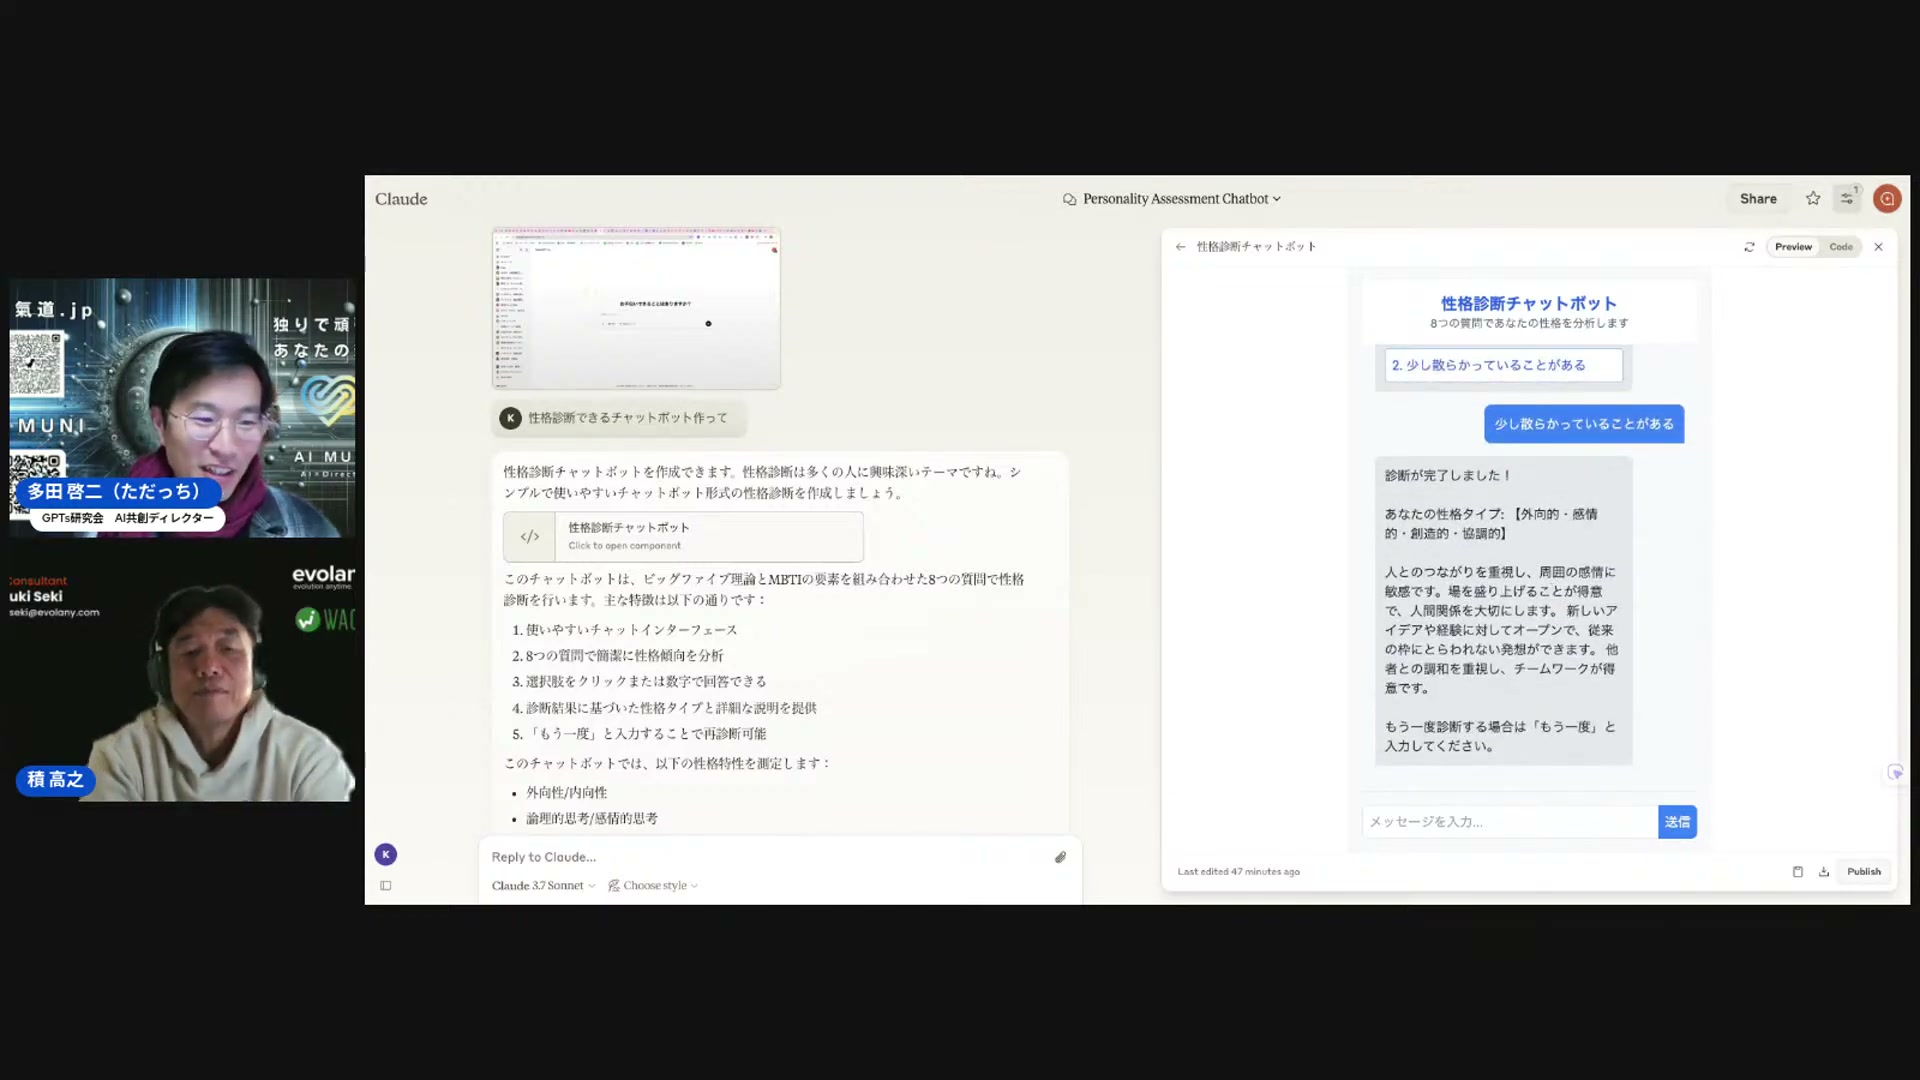Star this conversation
The width and height of the screenshot is (1920, 1080).
[x=1813, y=199]
